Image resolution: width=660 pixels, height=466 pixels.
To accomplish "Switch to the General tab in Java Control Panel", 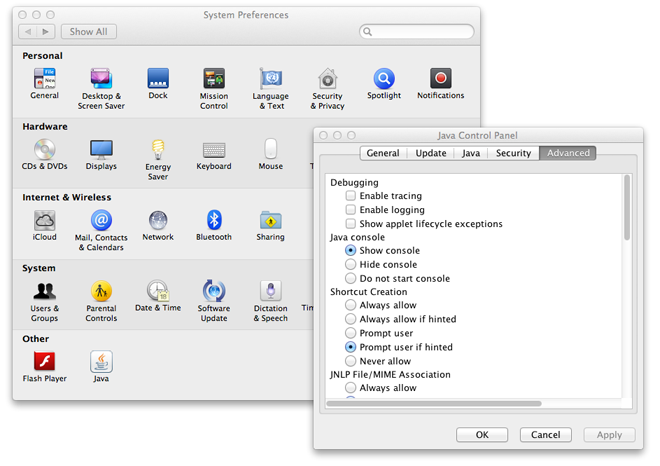I will point(383,153).
